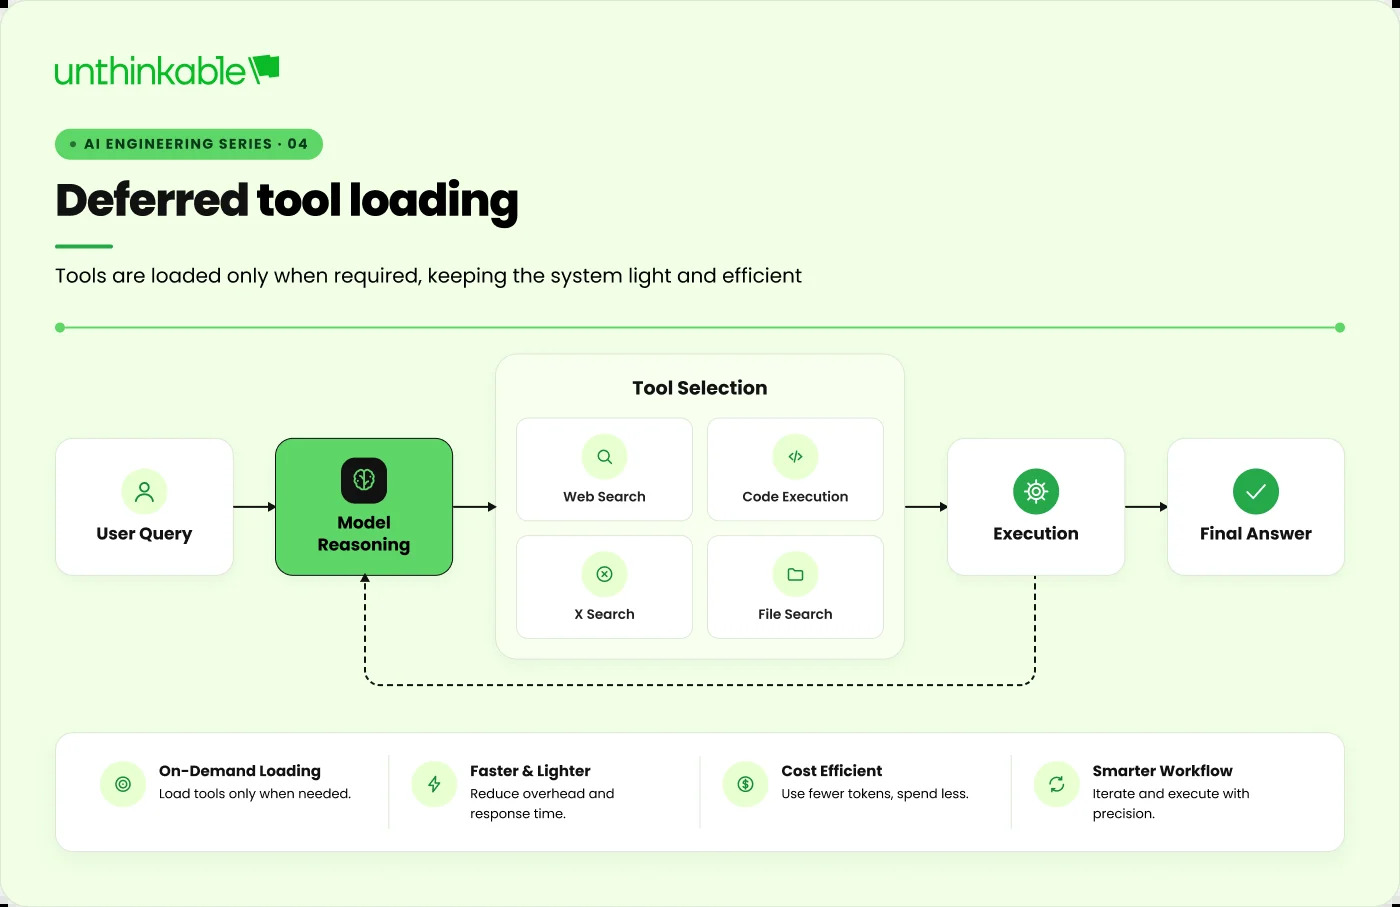Click the Web Search magnifier icon
Screen dimensions: 1400x907
click(x=604, y=456)
